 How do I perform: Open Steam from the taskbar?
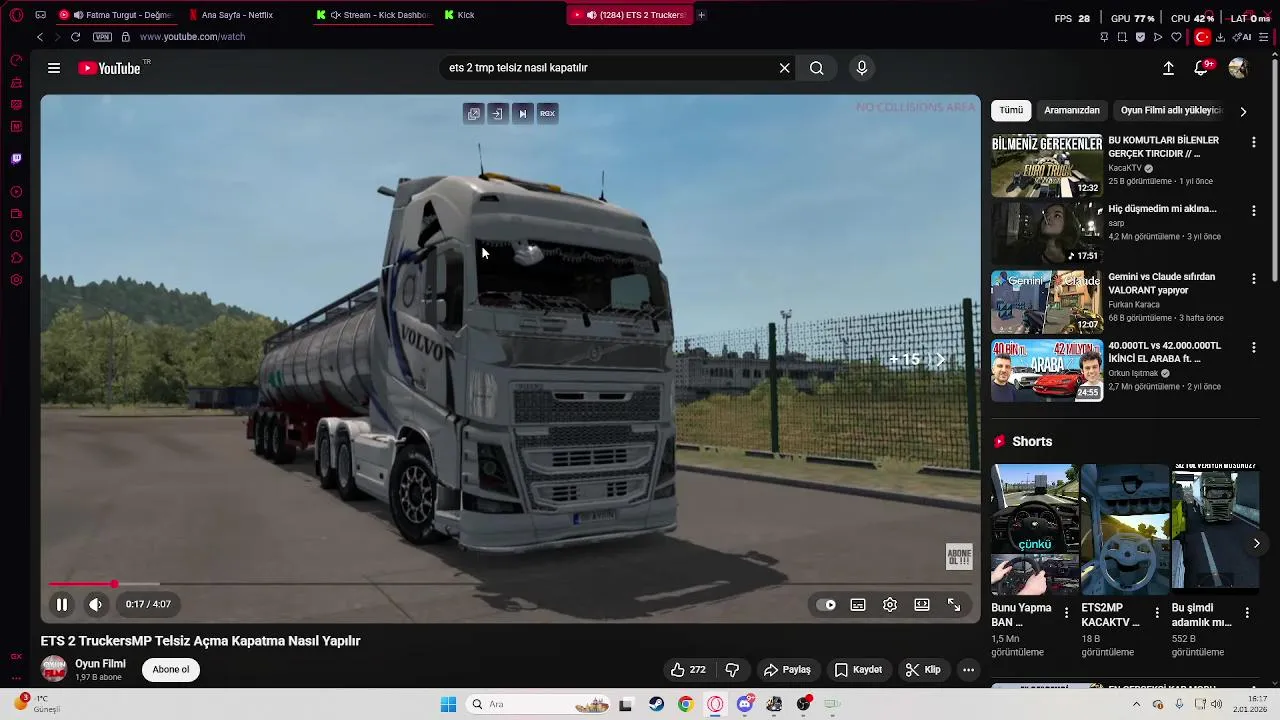pos(656,704)
